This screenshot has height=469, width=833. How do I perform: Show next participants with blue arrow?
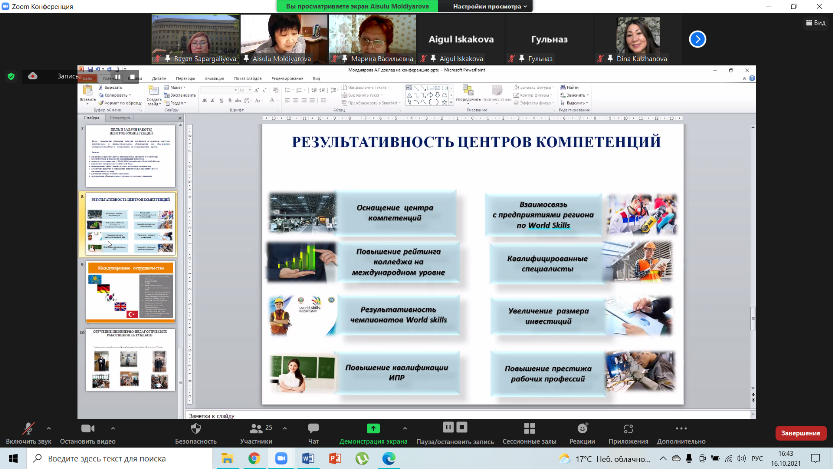(x=698, y=39)
